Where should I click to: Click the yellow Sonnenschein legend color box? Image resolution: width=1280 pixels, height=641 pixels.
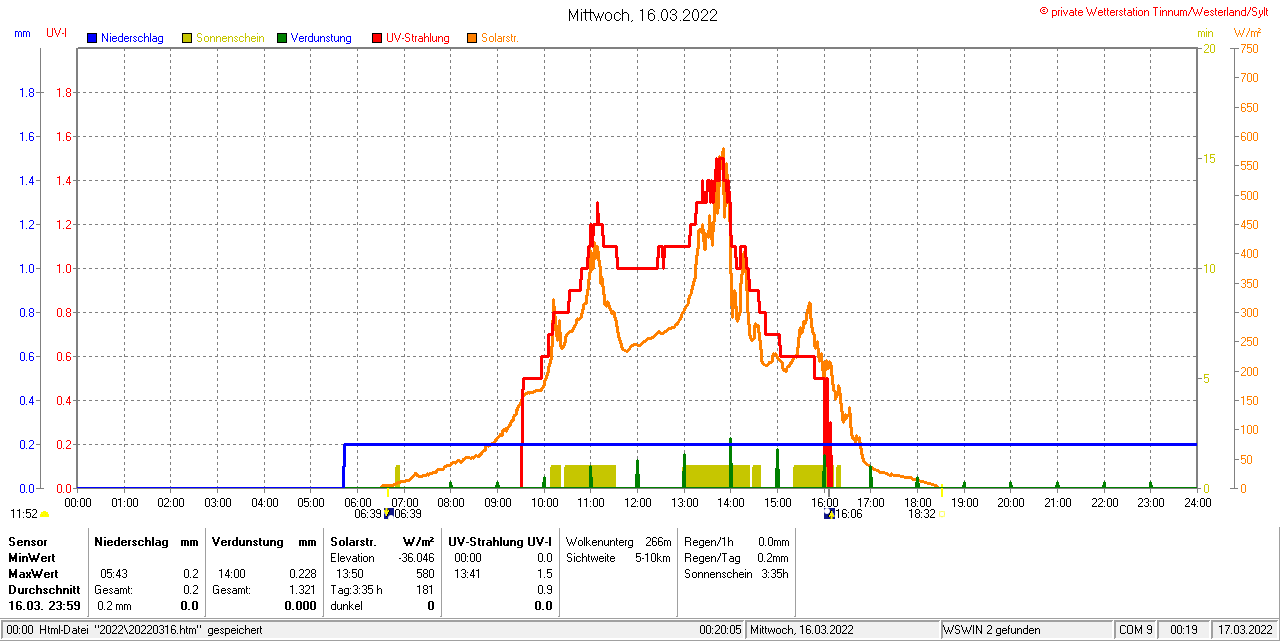[x=187, y=38]
